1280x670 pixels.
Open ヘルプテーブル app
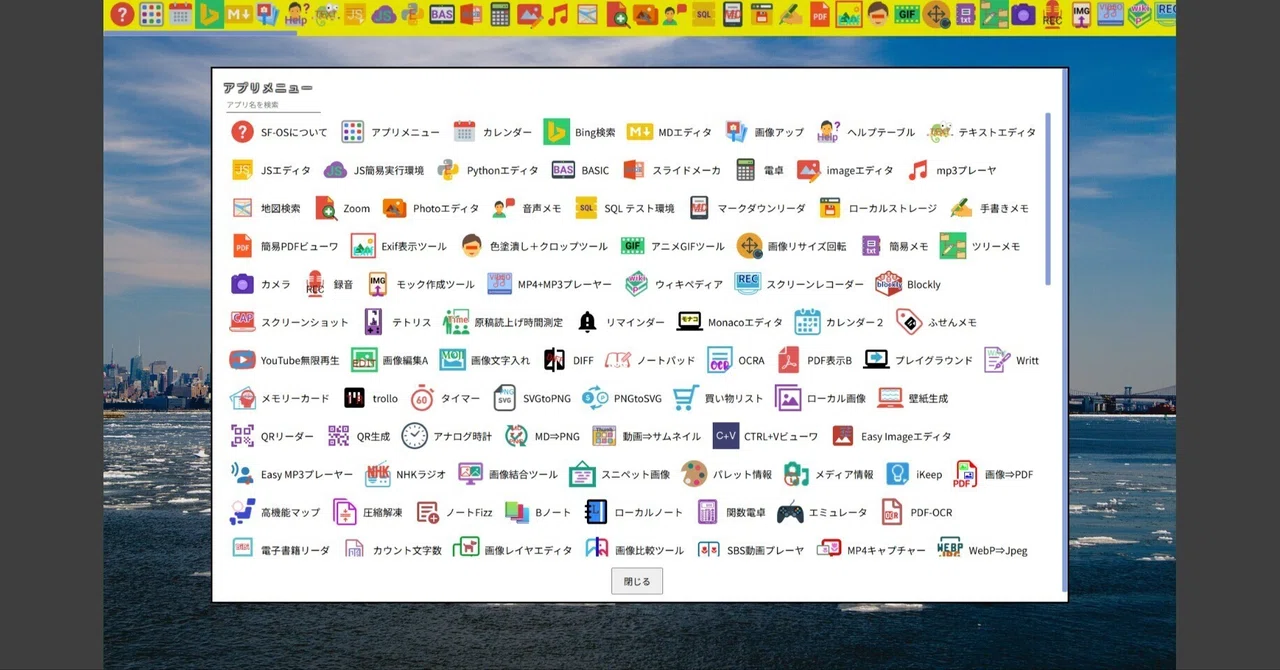(865, 132)
